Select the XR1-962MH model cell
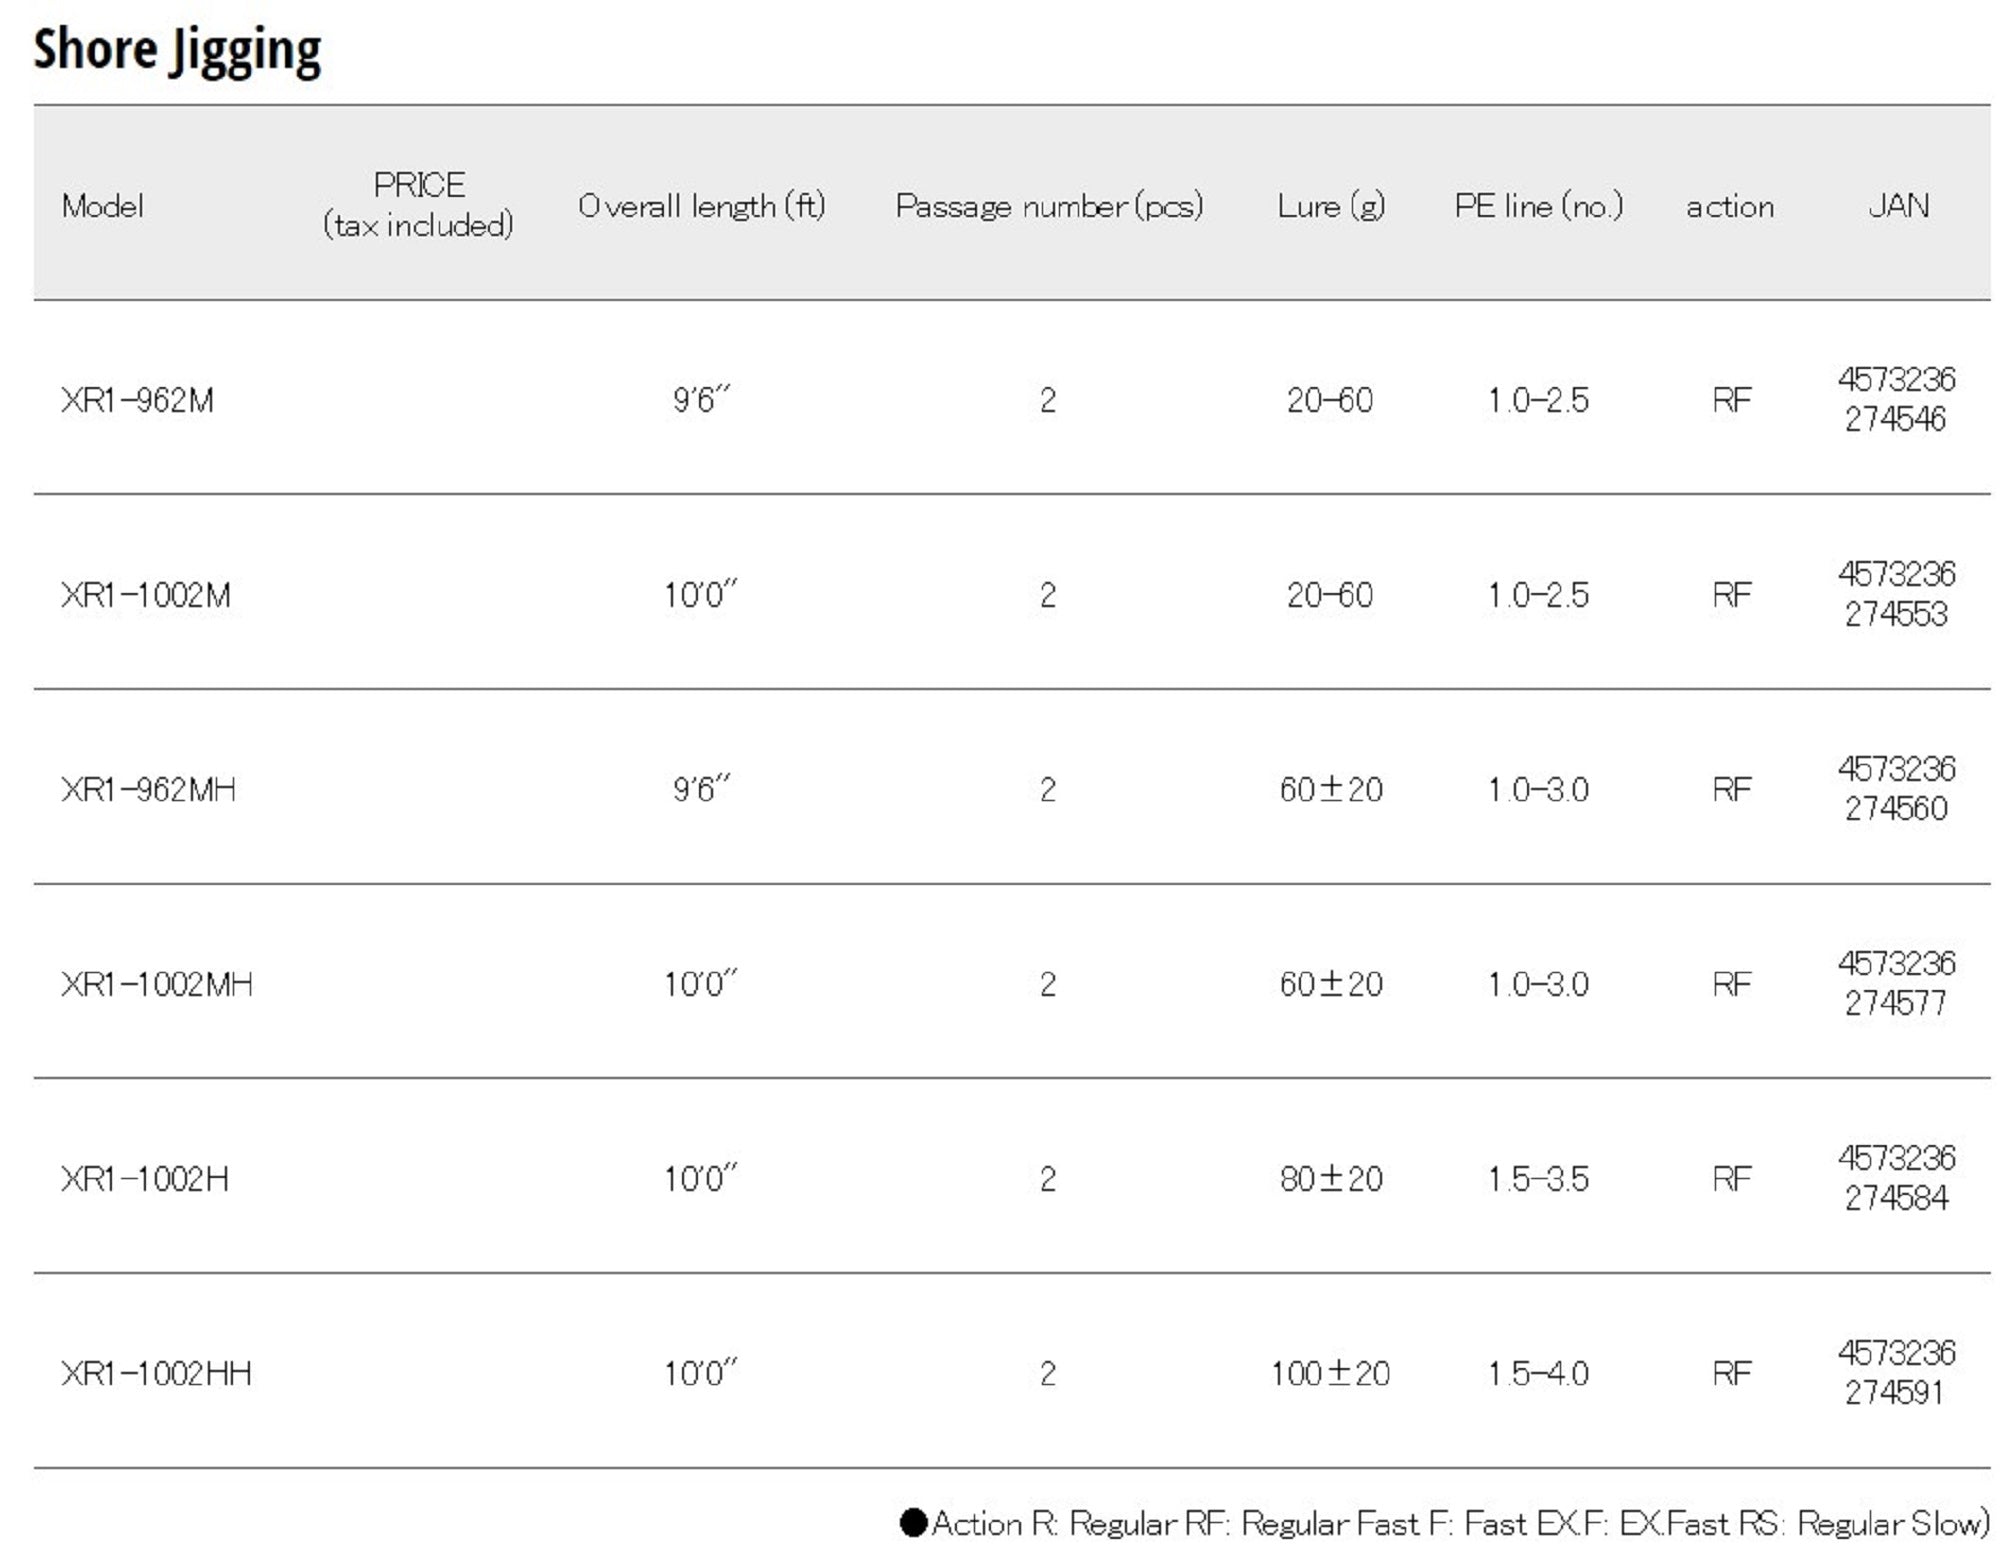The width and height of the screenshot is (2000, 1548). (148, 790)
